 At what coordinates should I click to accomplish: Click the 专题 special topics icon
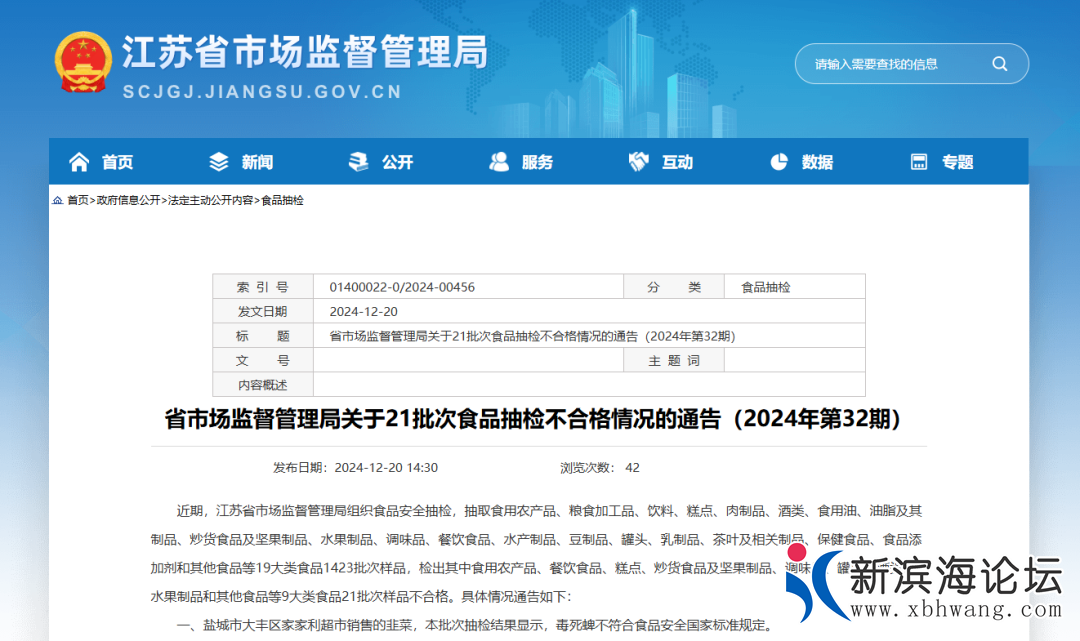tap(919, 162)
